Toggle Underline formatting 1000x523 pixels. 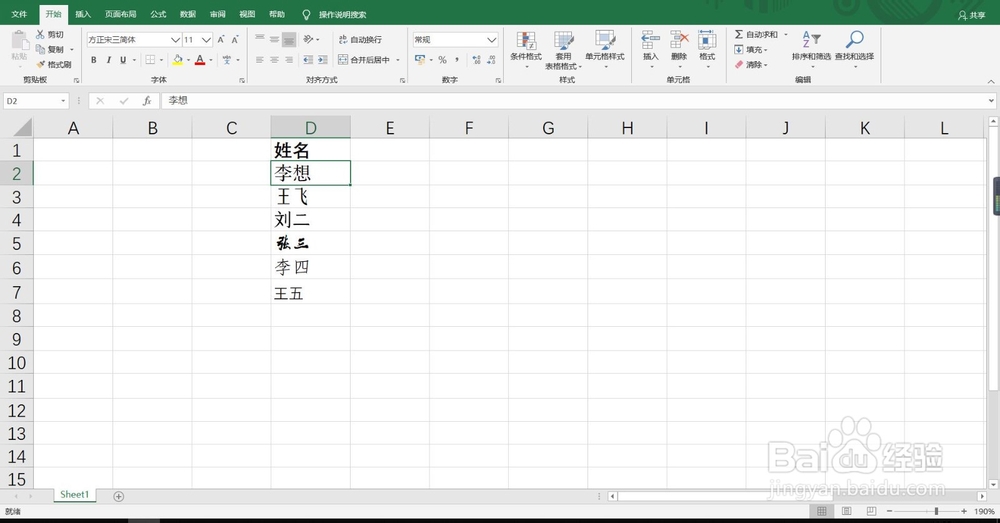click(x=123, y=60)
